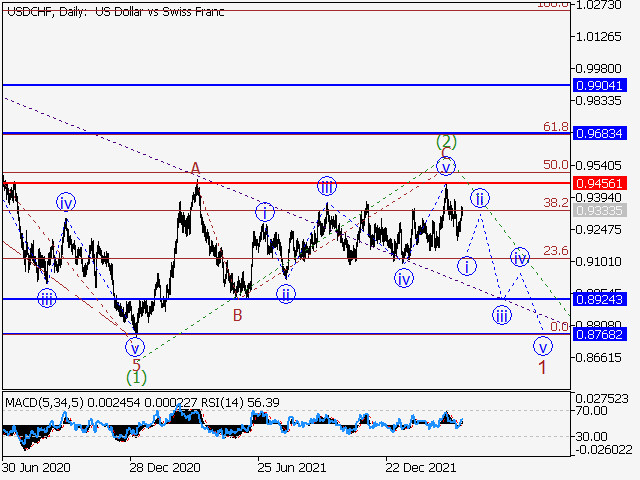
Task: Click the blue 0.99041 price label
Action: click(x=600, y=85)
